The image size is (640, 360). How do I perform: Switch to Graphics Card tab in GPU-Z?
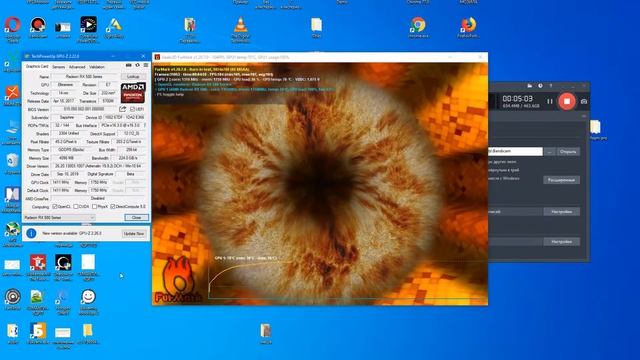(37, 67)
